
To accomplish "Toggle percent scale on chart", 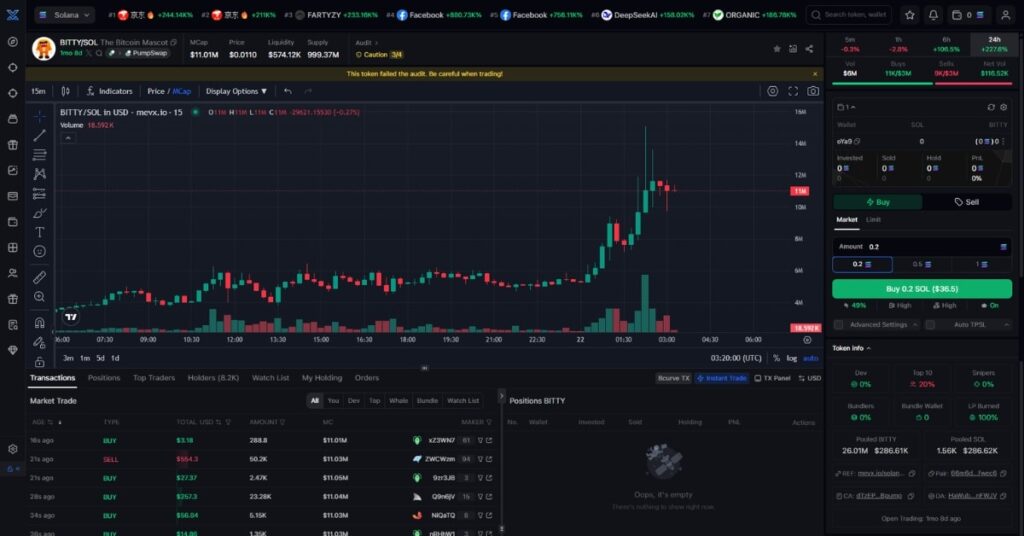I will tap(776, 358).
